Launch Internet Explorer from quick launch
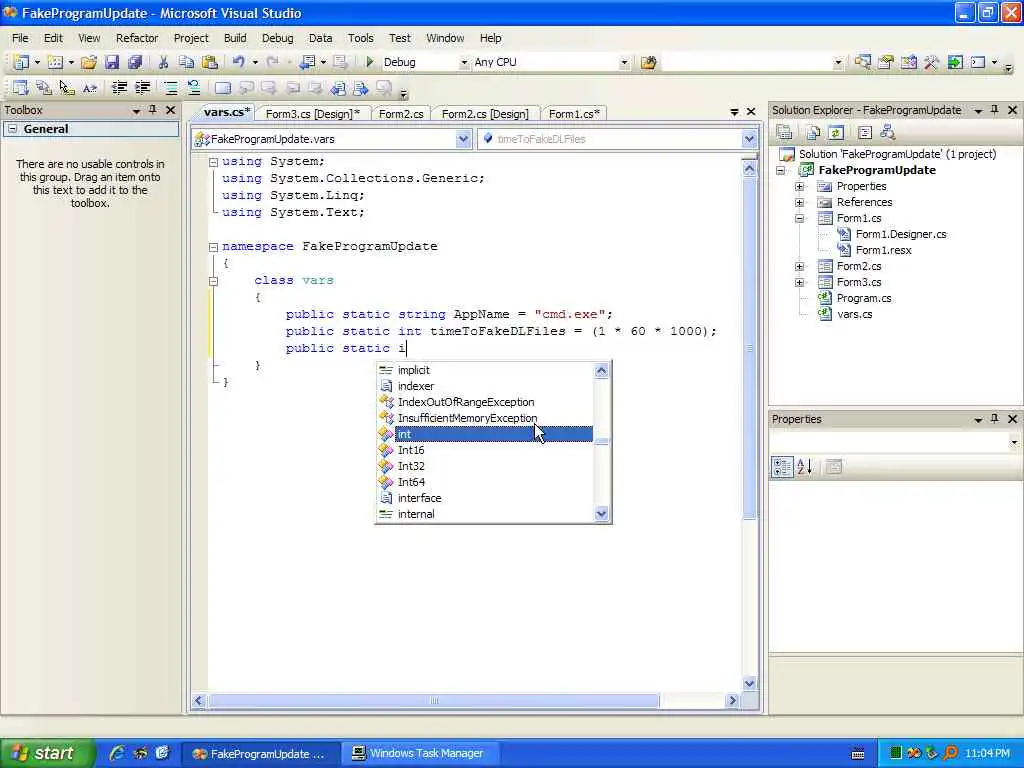Viewport: 1024px width, 768px height. 117,753
